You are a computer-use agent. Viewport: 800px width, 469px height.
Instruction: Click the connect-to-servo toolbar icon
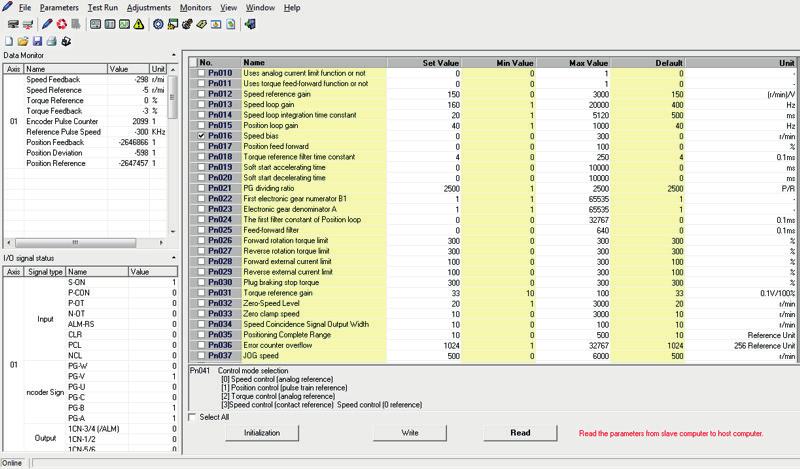13,24
